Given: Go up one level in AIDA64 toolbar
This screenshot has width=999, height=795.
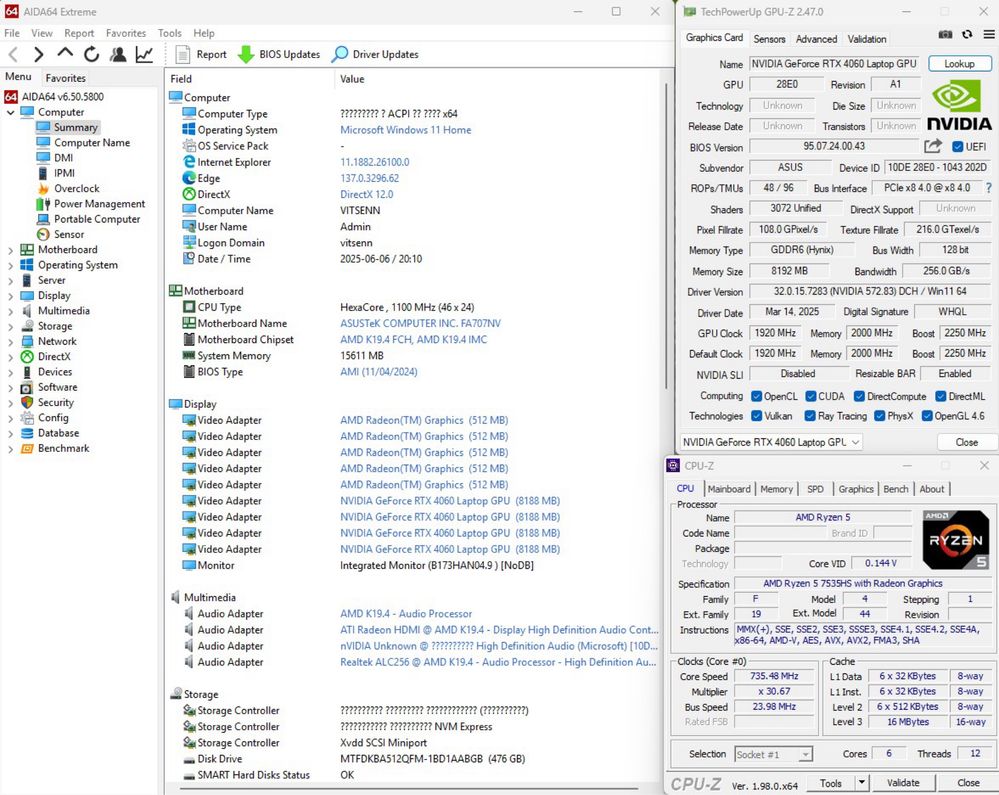Looking at the screenshot, I should [x=65, y=54].
